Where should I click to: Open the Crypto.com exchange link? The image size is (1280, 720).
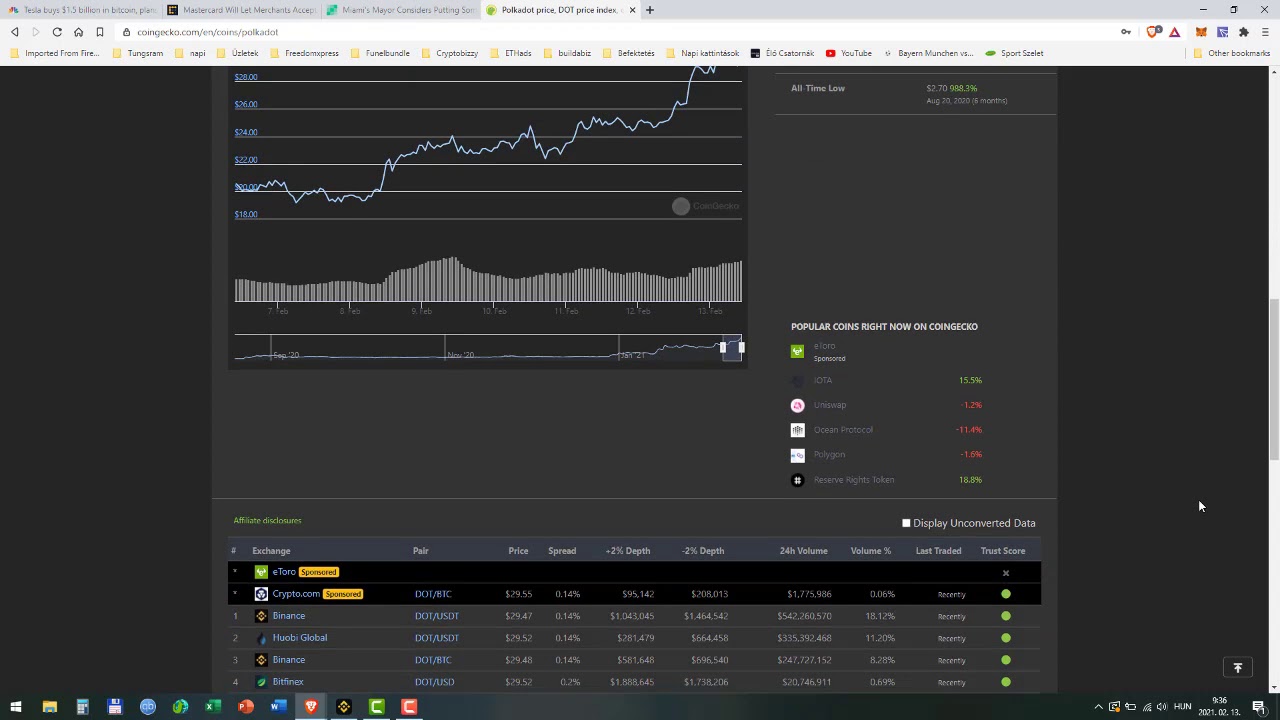(296, 594)
